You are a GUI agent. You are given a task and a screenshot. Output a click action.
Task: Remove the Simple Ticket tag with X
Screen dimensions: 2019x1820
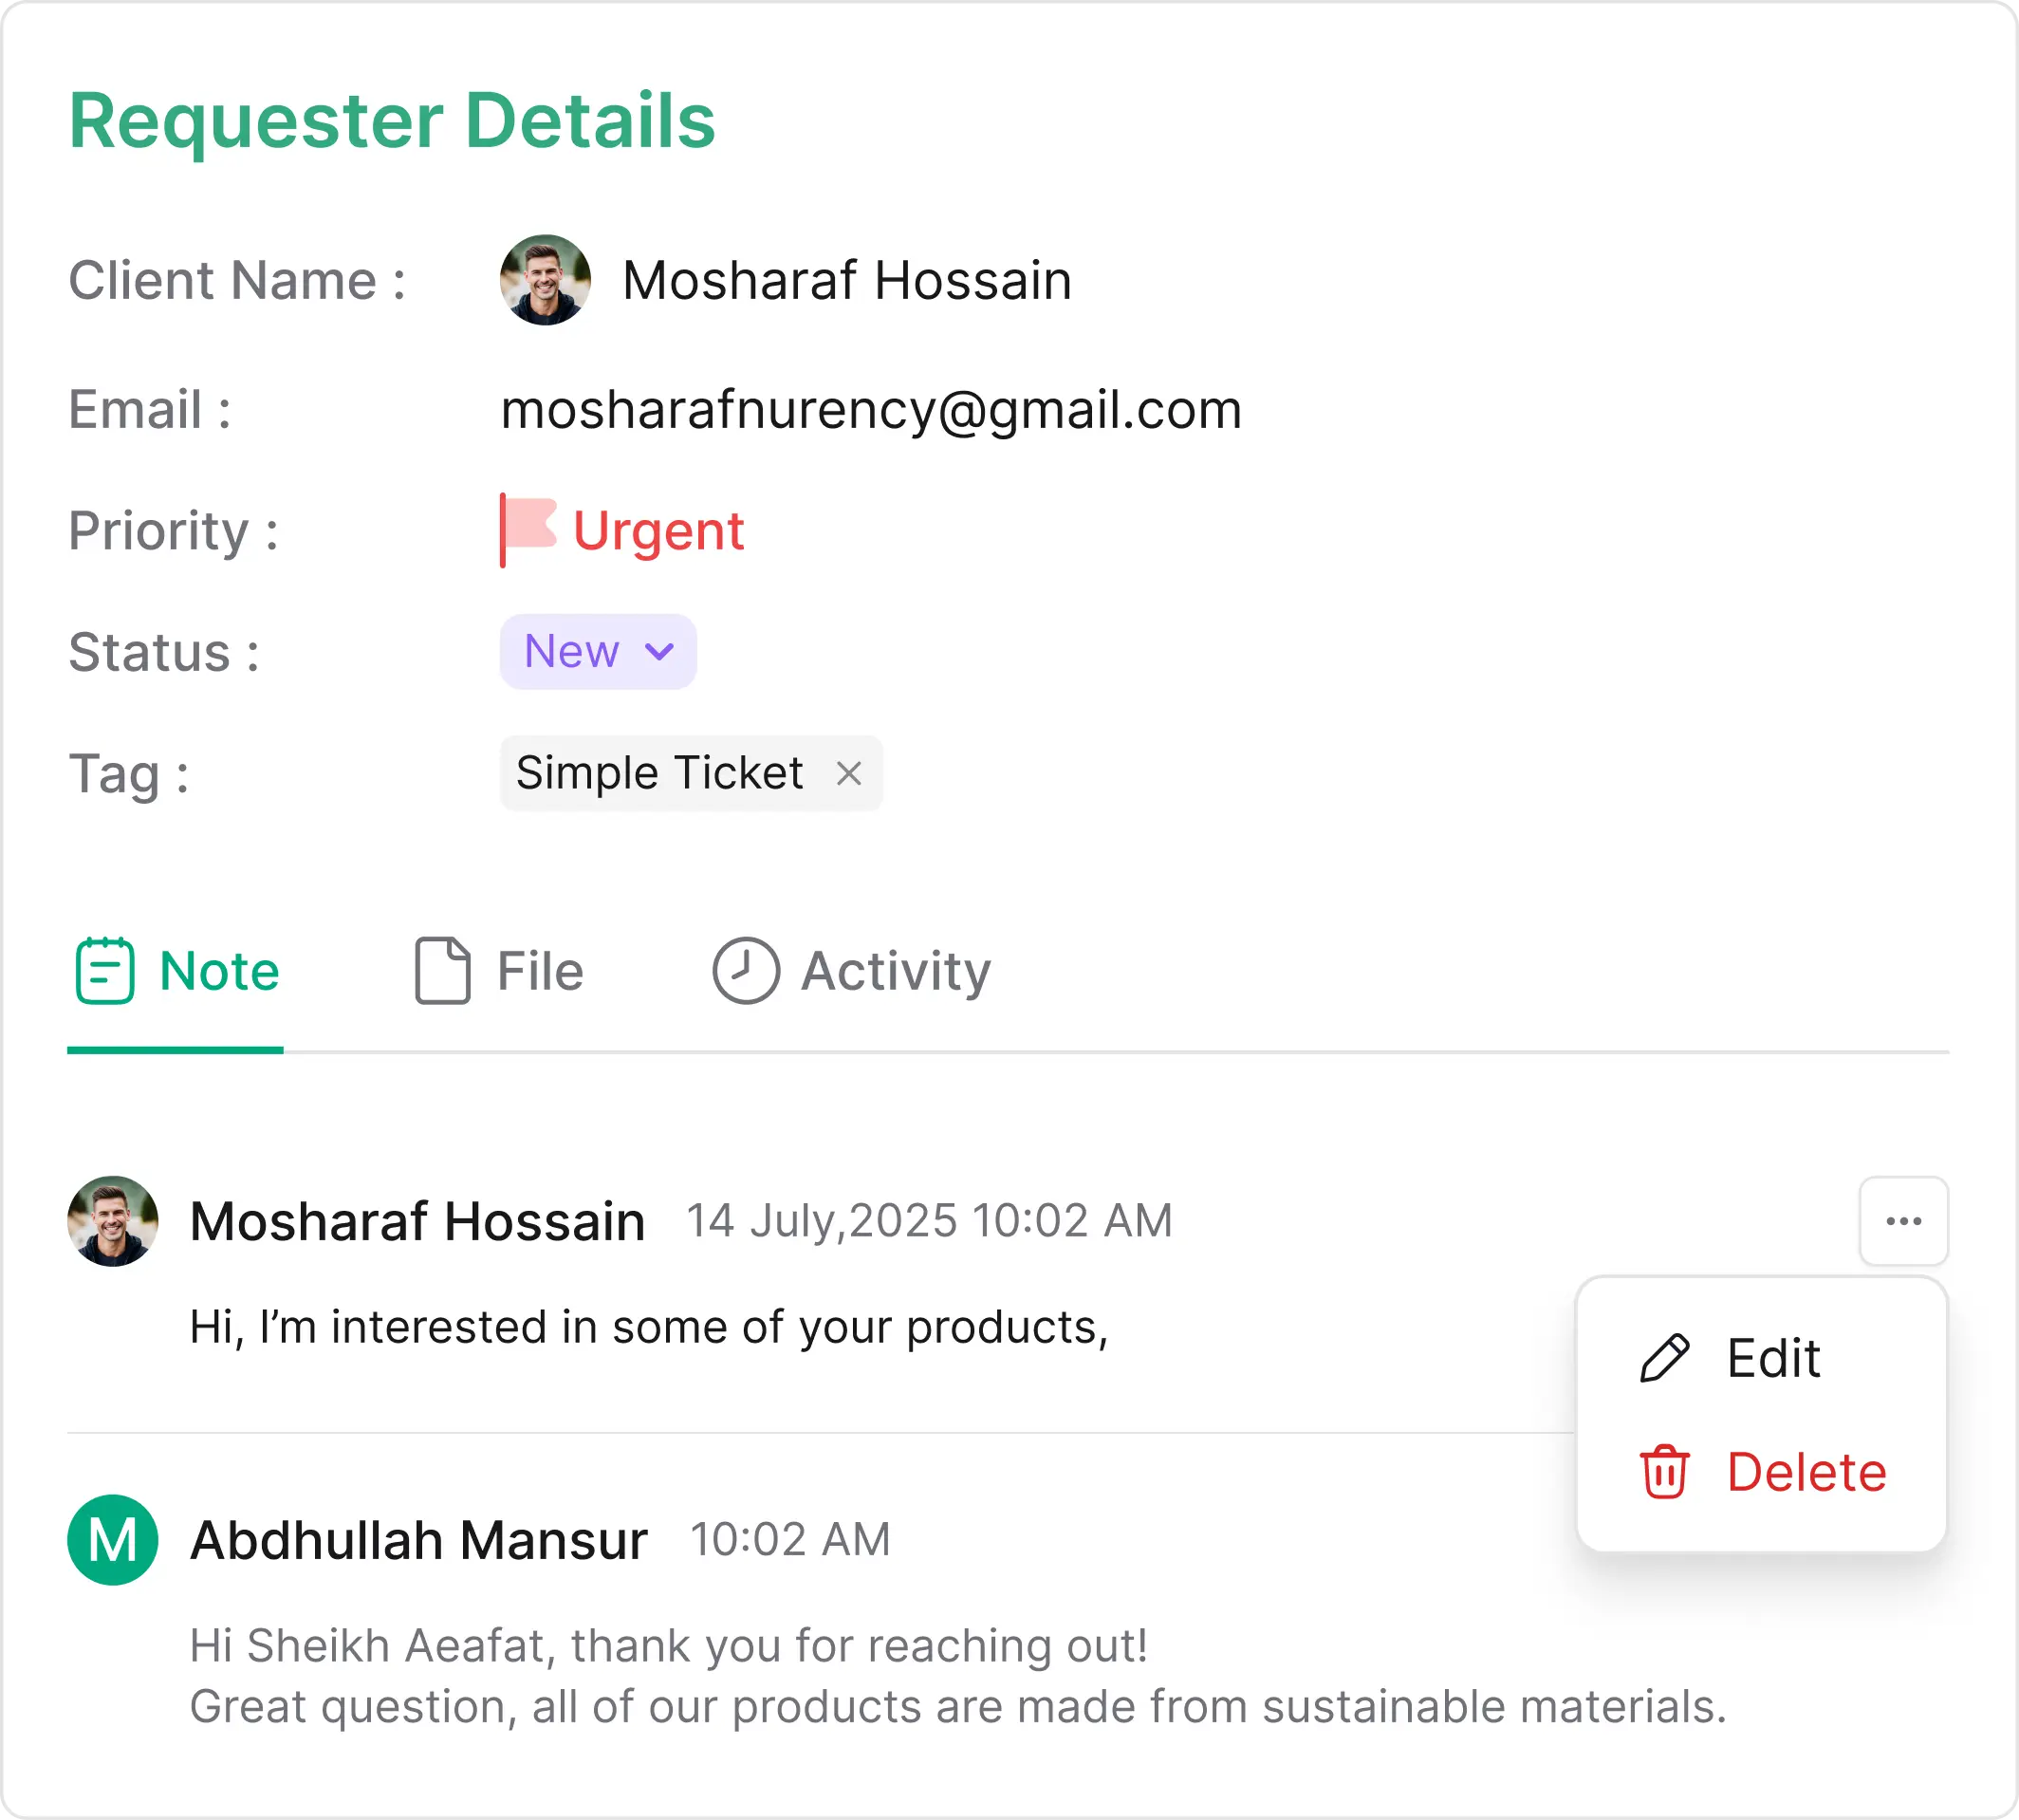[848, 773]
